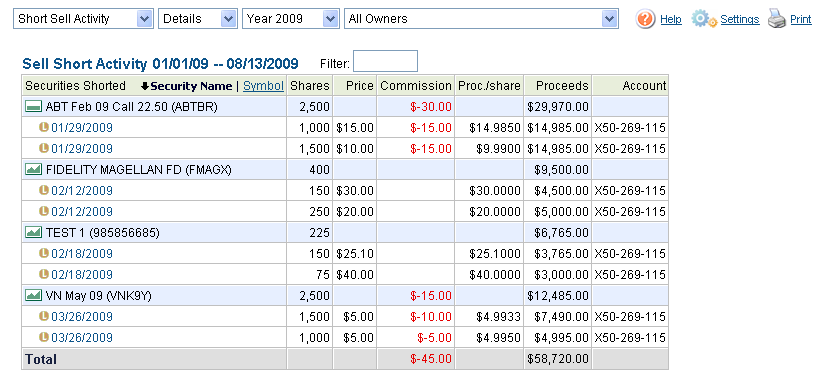
Task: Collapse the ABT Feb 09 Call group icon
Action: tap(34, 107)
